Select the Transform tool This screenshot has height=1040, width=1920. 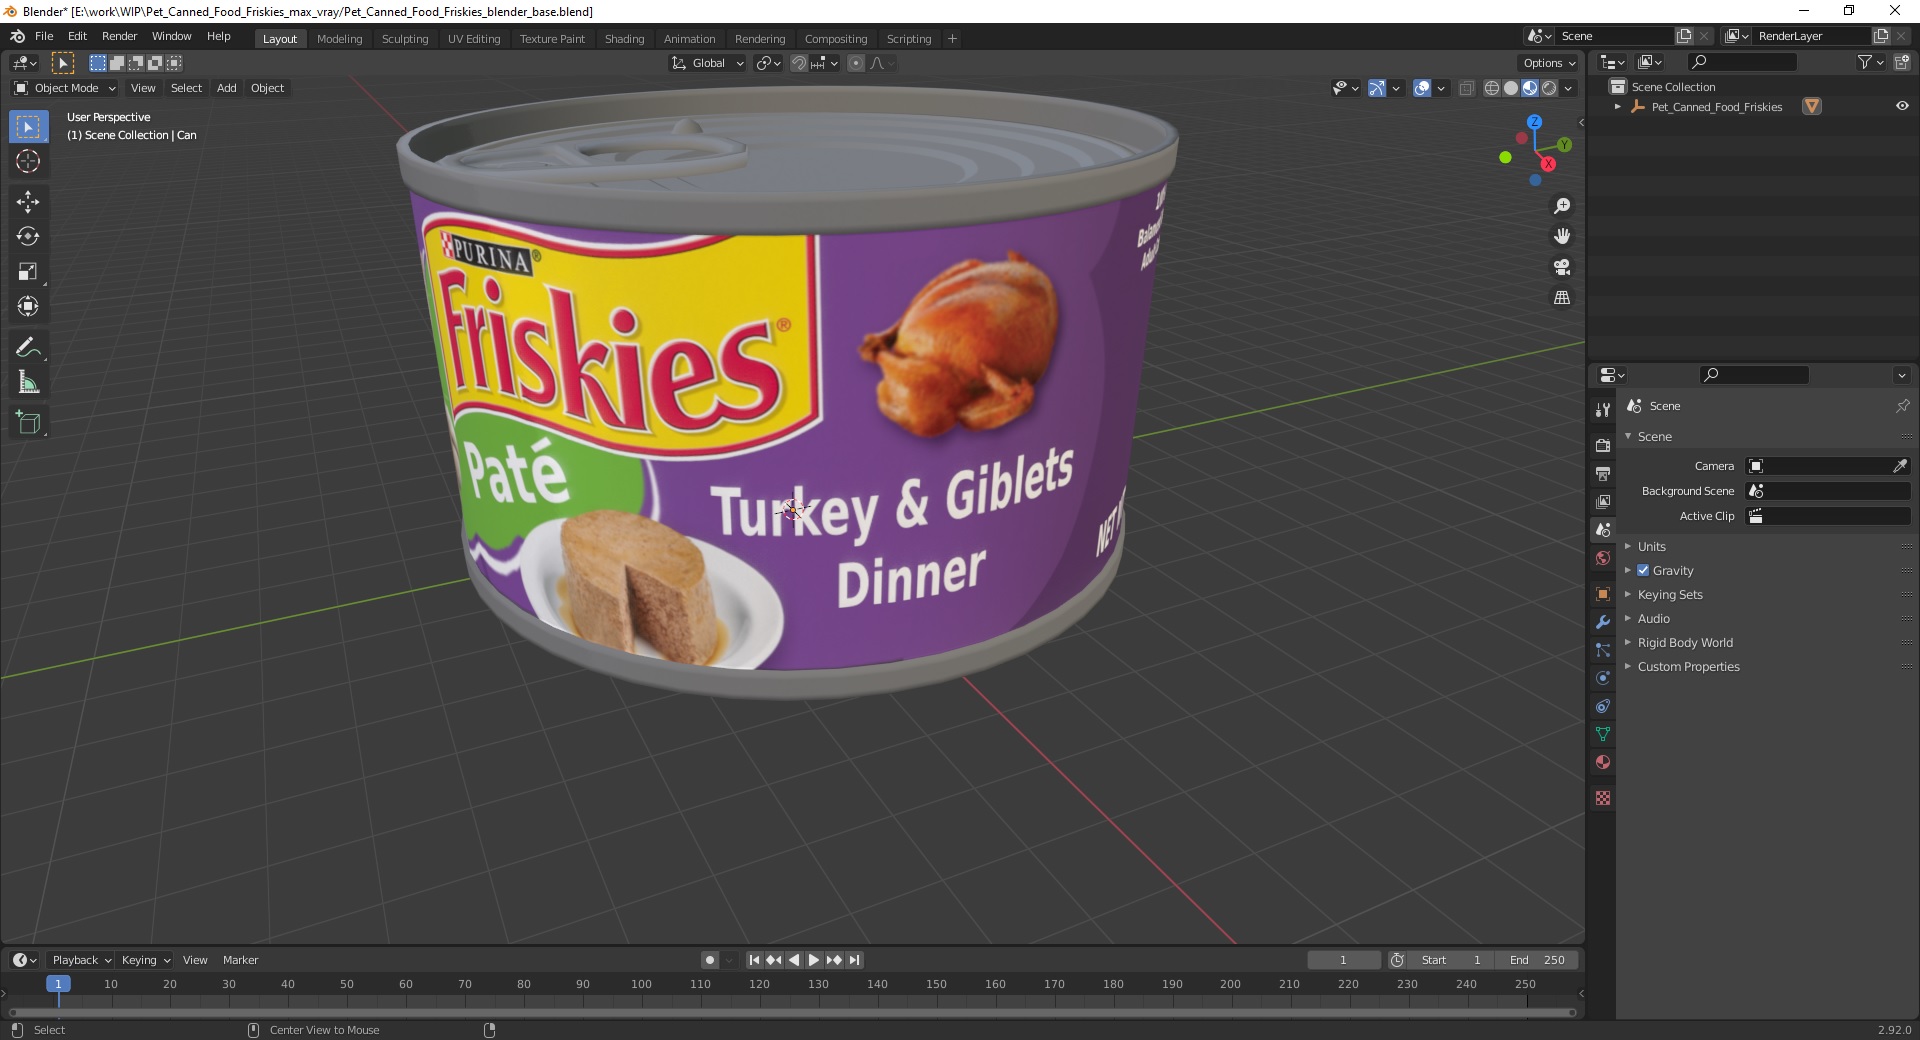click(28, 306)
